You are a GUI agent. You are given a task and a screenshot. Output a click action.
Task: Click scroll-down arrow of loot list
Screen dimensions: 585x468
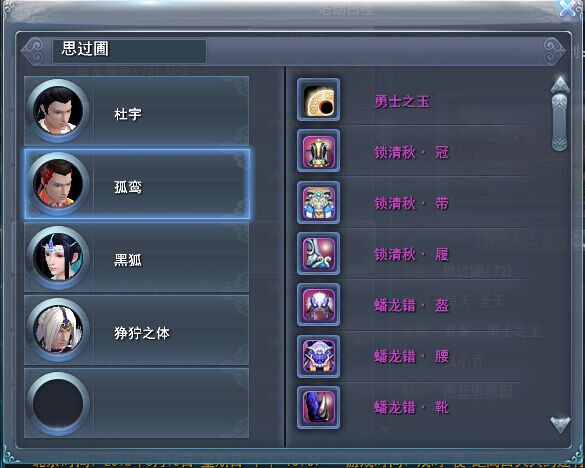pyautogui.click(x=560, y=425)
